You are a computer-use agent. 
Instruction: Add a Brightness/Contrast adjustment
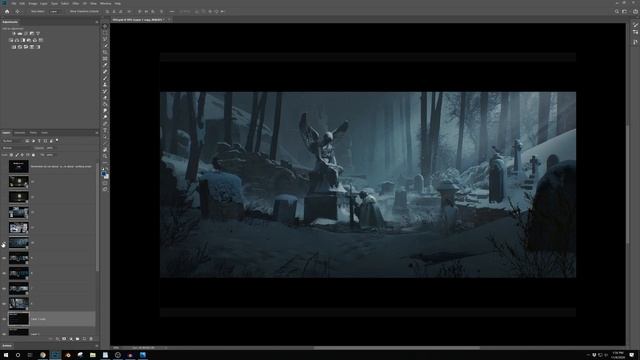[13, 33]
